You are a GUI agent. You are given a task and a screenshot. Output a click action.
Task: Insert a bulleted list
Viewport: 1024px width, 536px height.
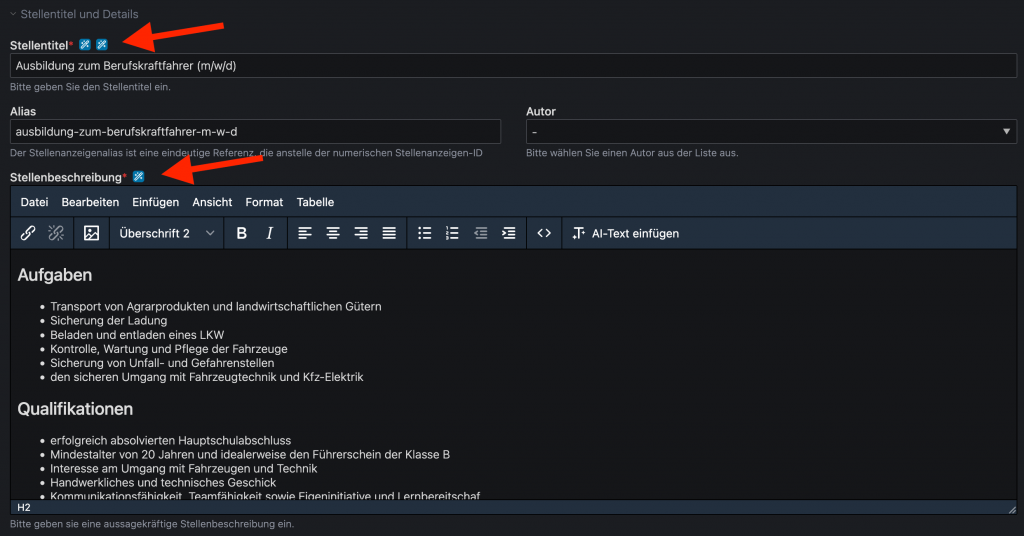[424, 233]
